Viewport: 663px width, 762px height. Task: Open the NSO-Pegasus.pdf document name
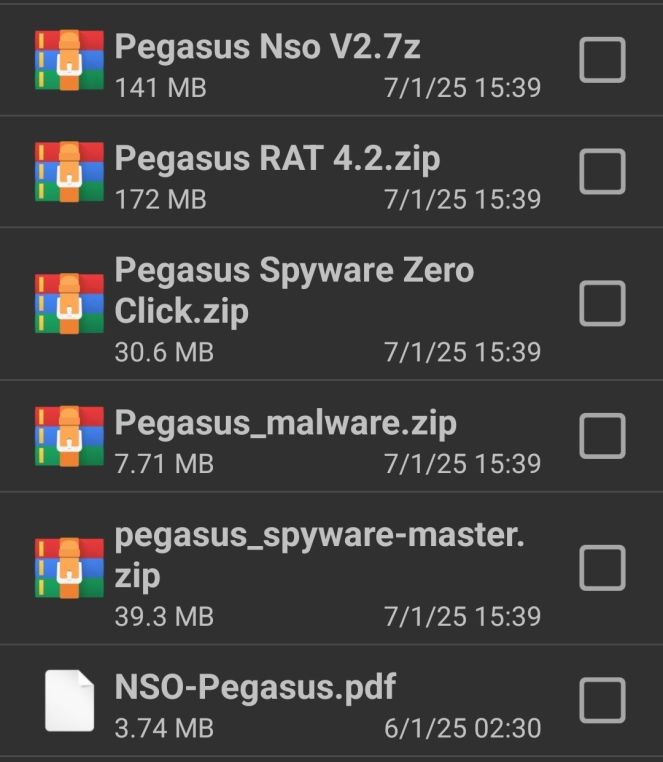click(x=255, y=687)
